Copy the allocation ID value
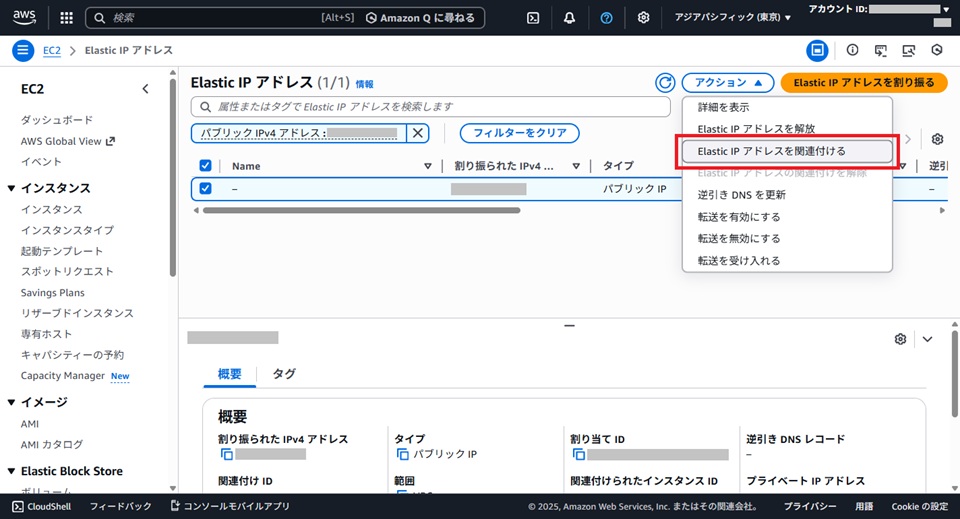Image resolution: width=960 pixels, height=519 pixels. coord(579,454)
